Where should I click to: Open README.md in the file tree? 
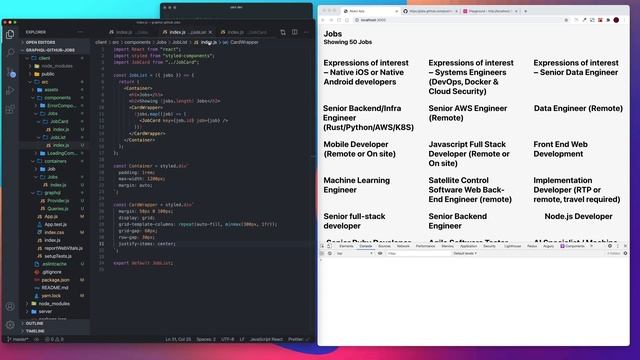coord(55,288)
